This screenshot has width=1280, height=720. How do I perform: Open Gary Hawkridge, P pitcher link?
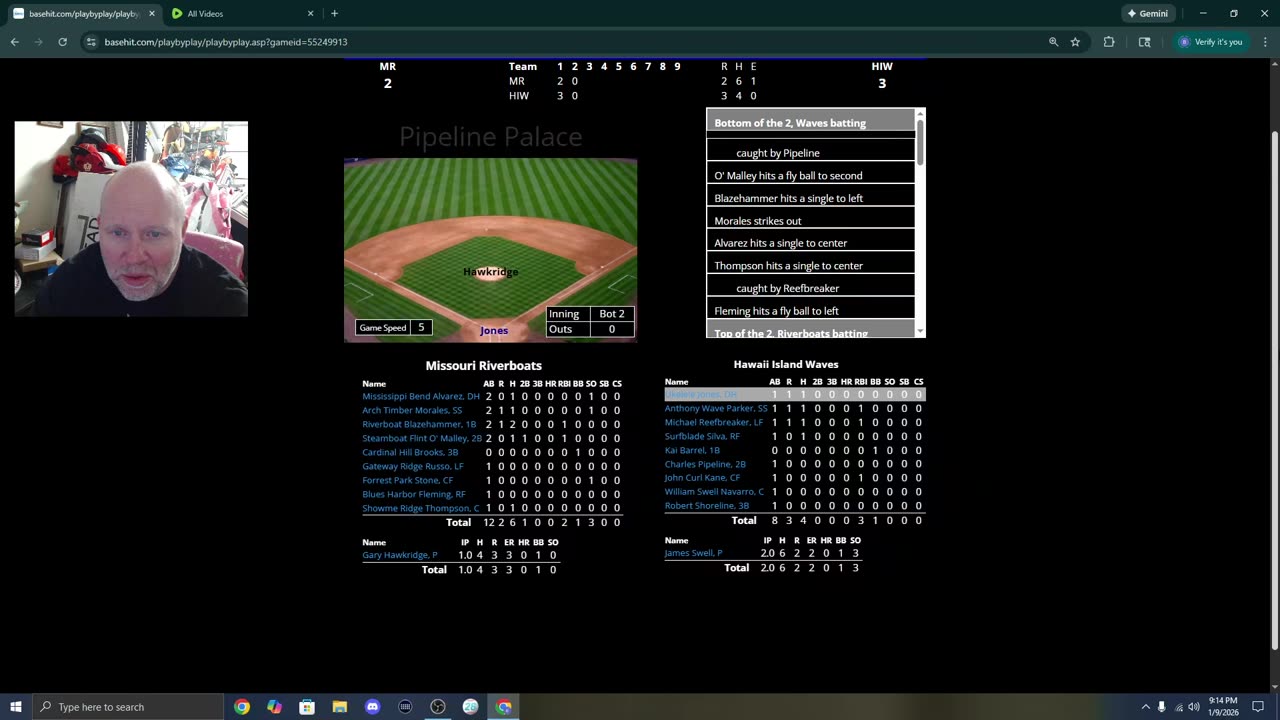pos(400,555)
